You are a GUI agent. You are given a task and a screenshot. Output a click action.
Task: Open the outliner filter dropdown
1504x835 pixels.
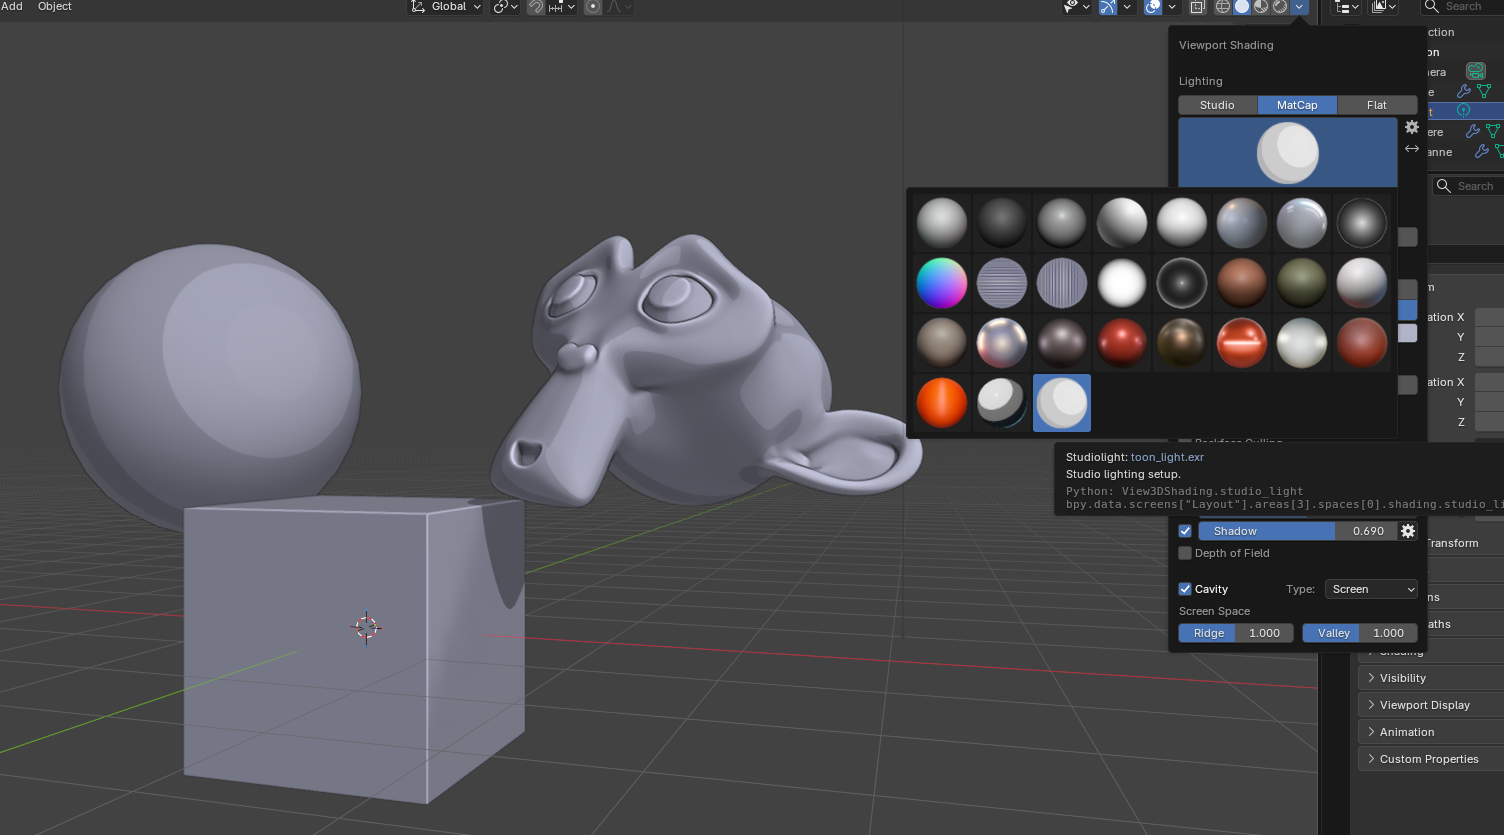point(1384,7)
